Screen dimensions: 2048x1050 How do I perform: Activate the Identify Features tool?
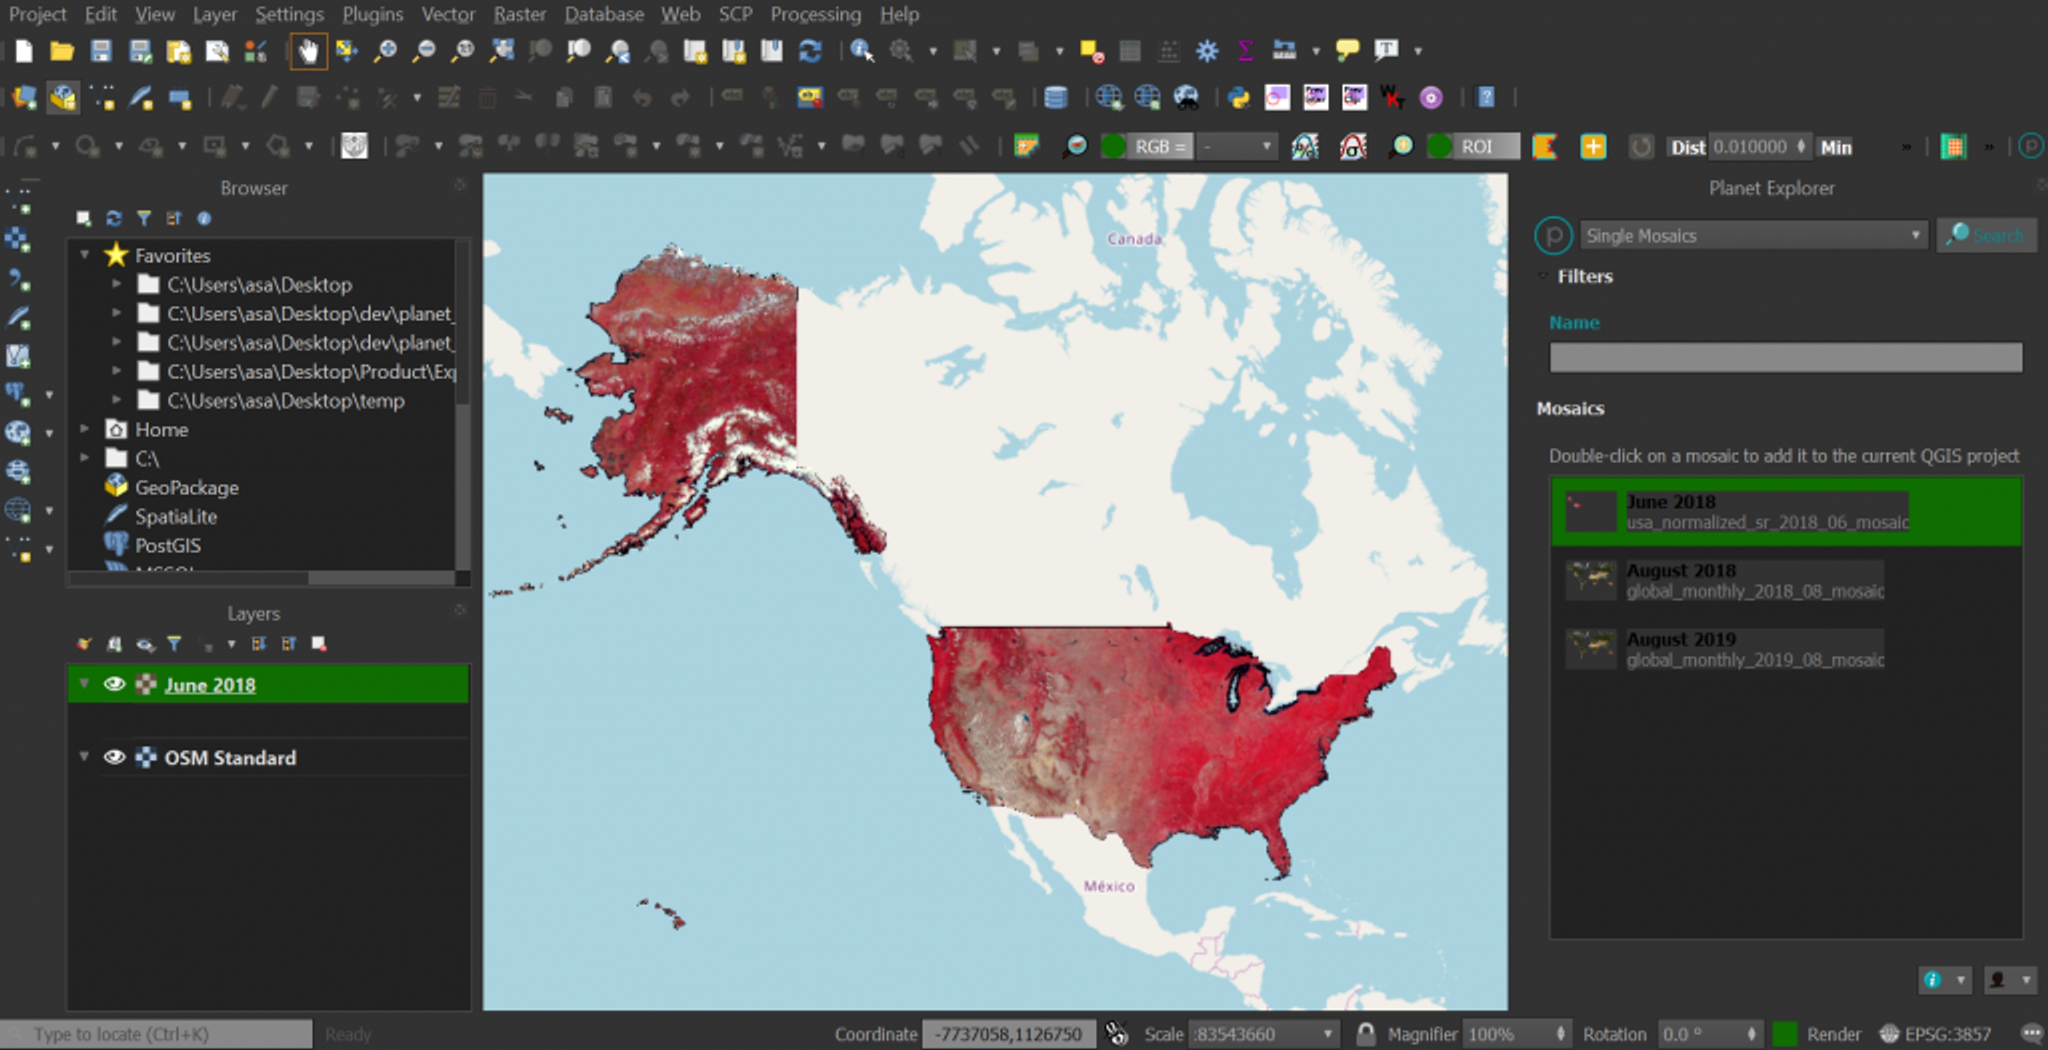click(862, 51)
